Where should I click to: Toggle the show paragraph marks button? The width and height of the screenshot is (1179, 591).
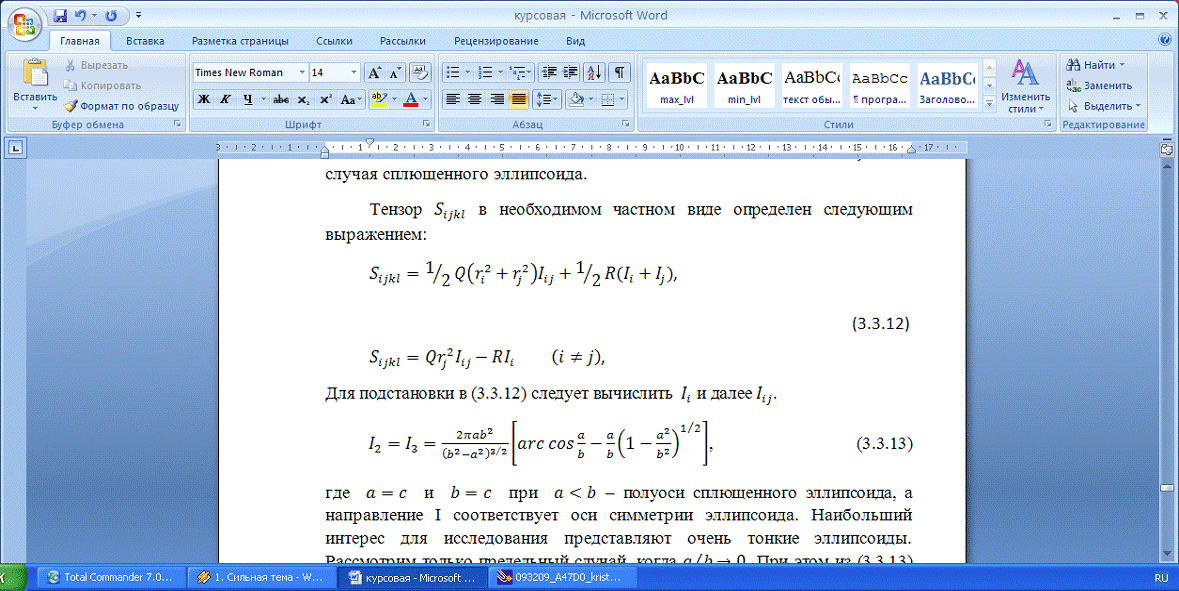[620, 73]
